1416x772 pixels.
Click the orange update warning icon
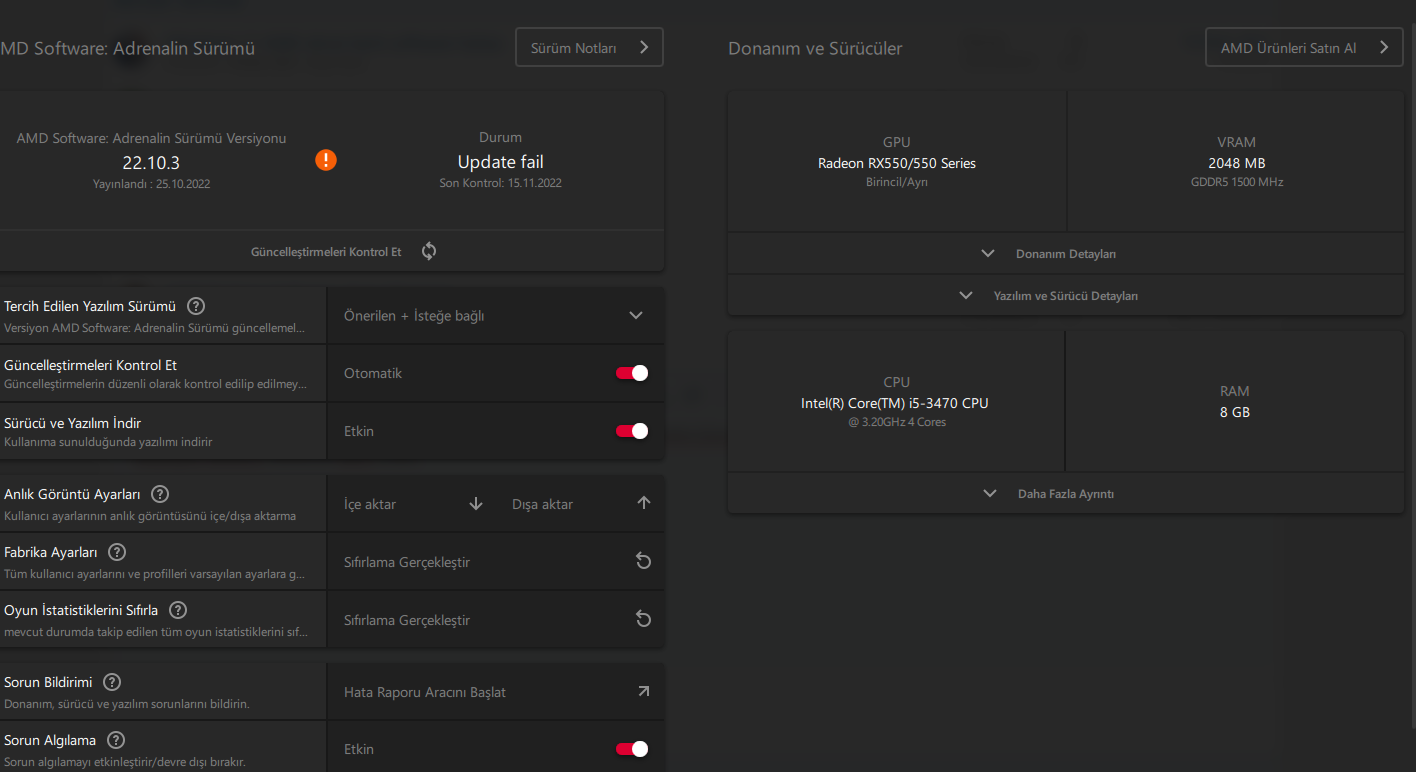pos(326,160)
